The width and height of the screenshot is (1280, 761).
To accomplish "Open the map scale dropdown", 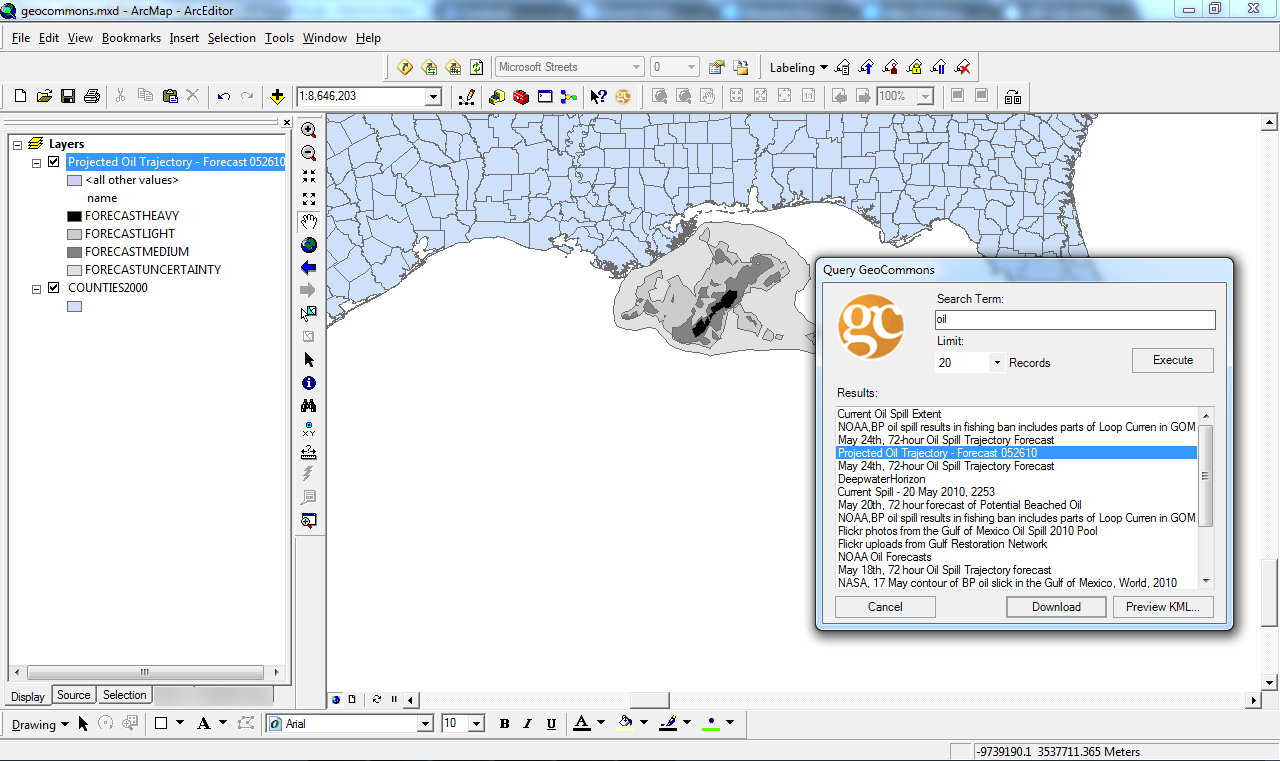I will (433, 97).
